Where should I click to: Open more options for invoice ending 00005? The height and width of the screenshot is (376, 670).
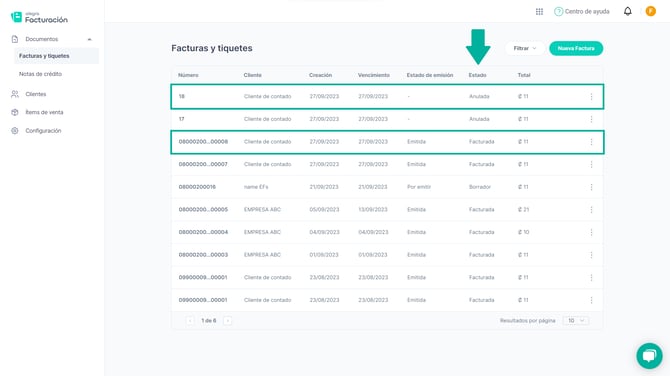click(591, 210)
